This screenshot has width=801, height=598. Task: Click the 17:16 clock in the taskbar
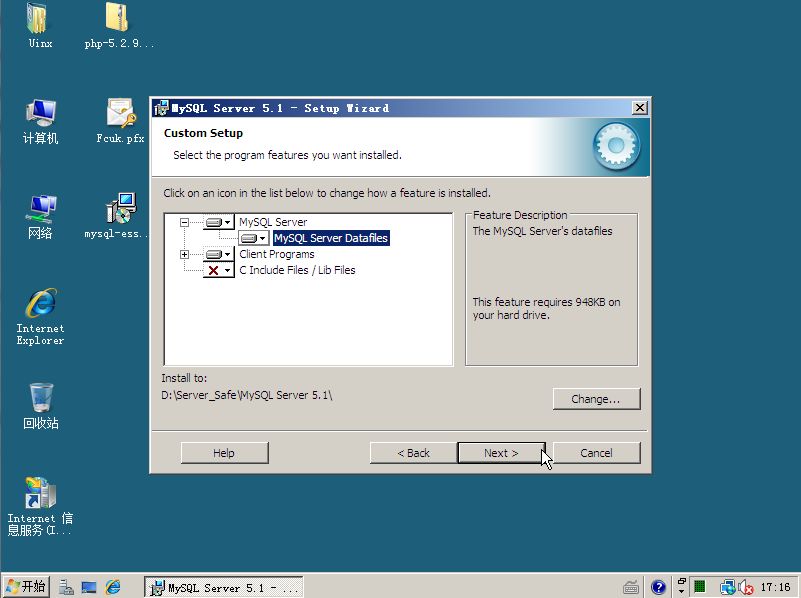tap(775, 587)
